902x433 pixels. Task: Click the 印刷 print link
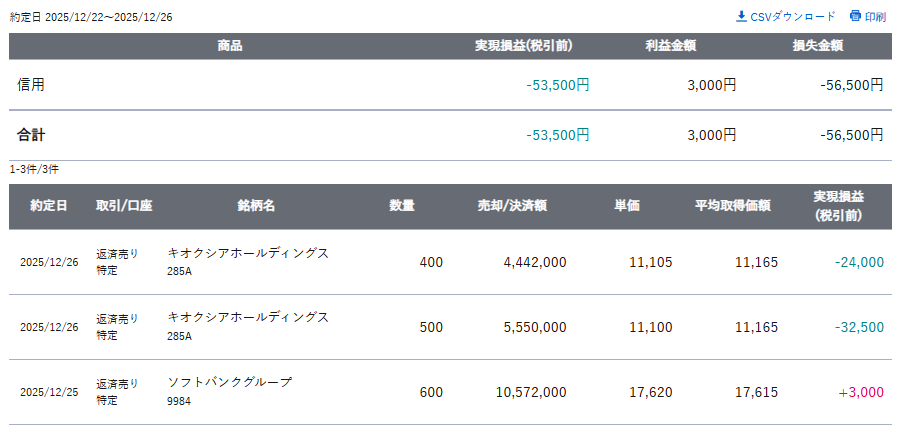click(x=875, y=16)
